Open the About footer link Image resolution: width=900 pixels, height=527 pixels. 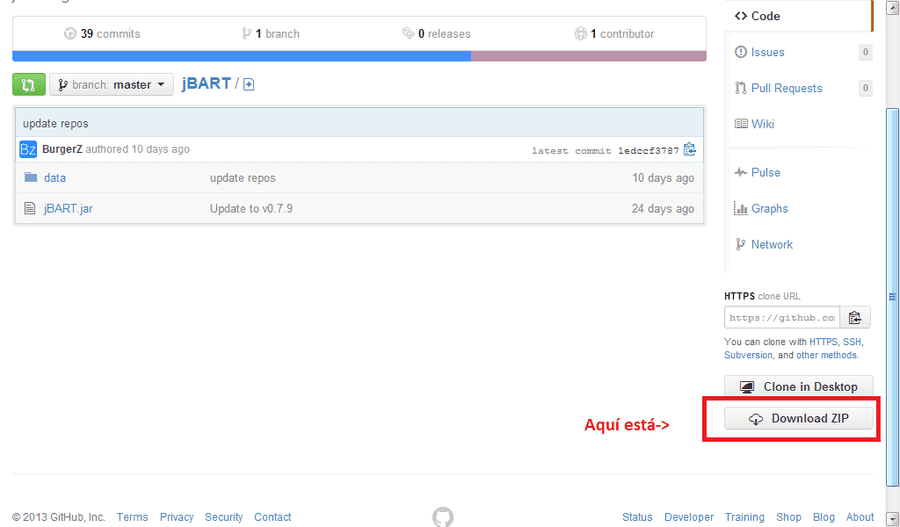pos(860,517)
